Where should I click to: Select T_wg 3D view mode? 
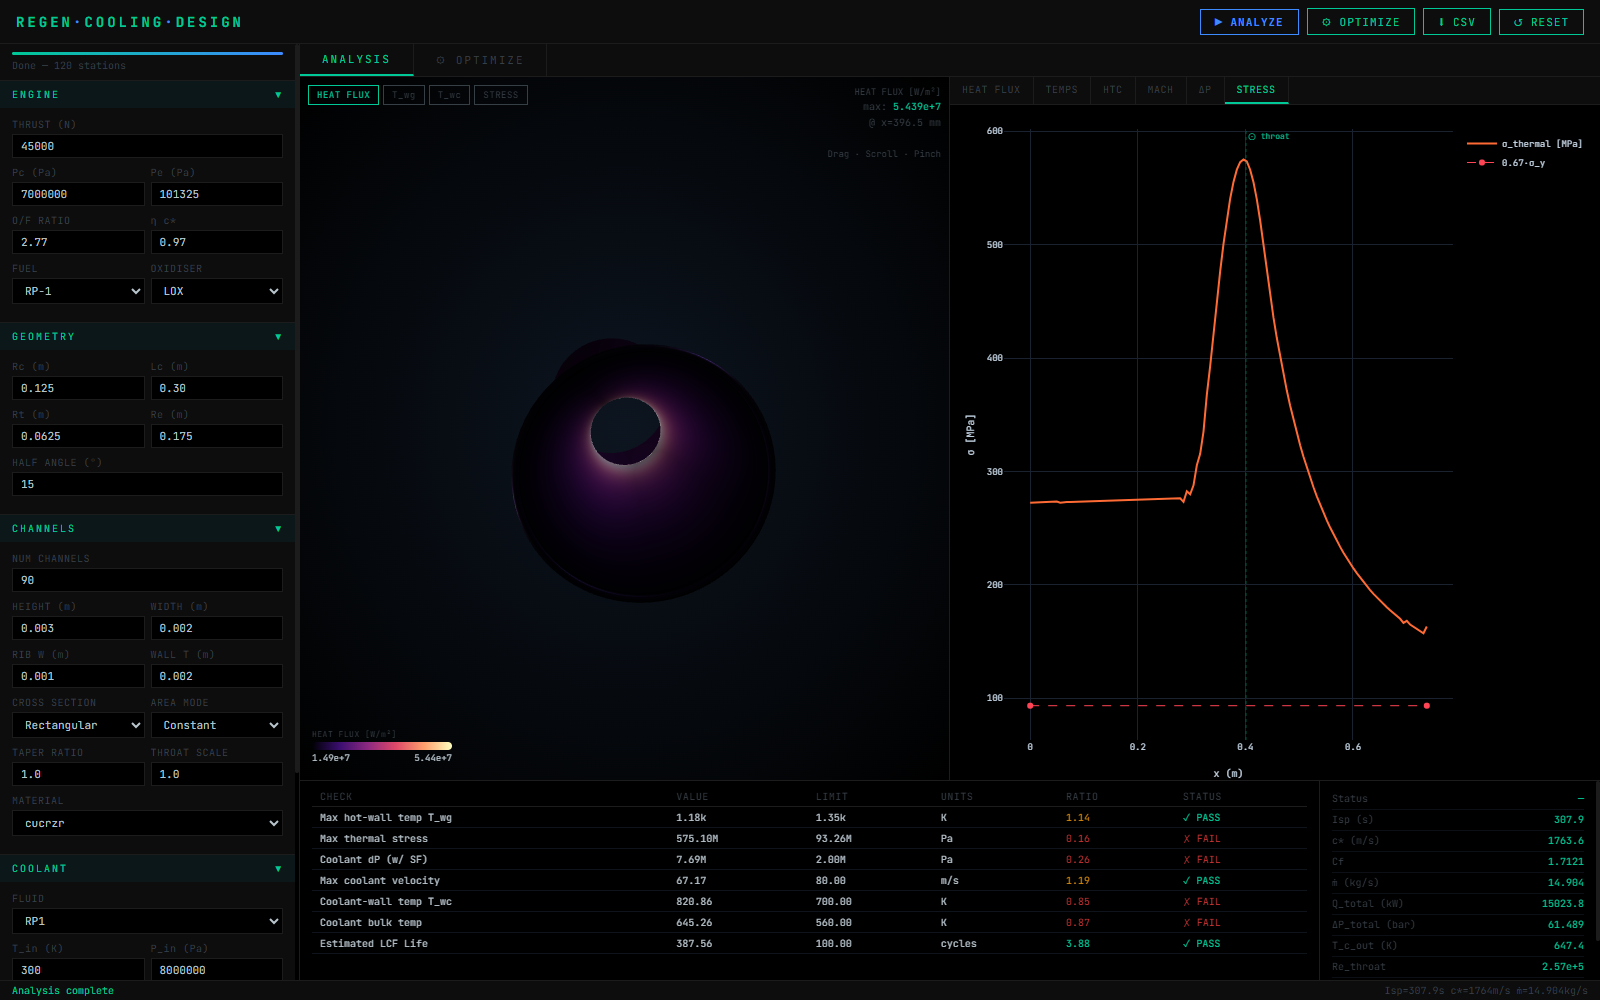pyautogui.click(x=404, y=95)
